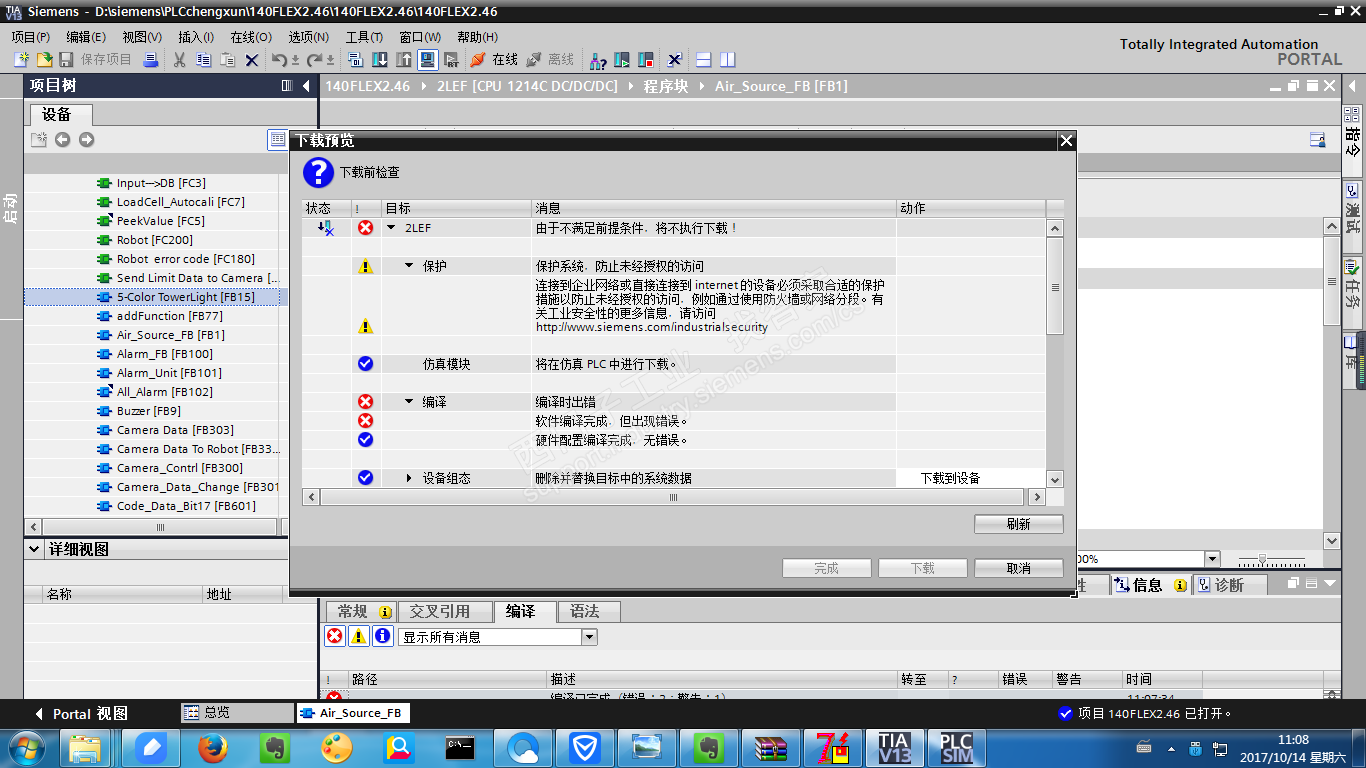Click the New project toolbar icon

coord(21,60)
